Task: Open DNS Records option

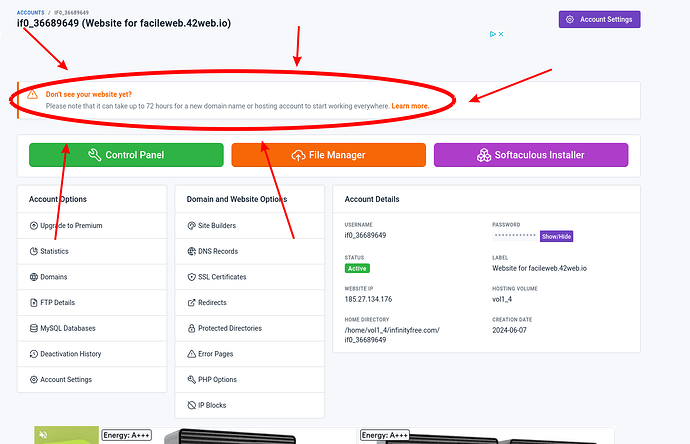Action: click(250, 251)
